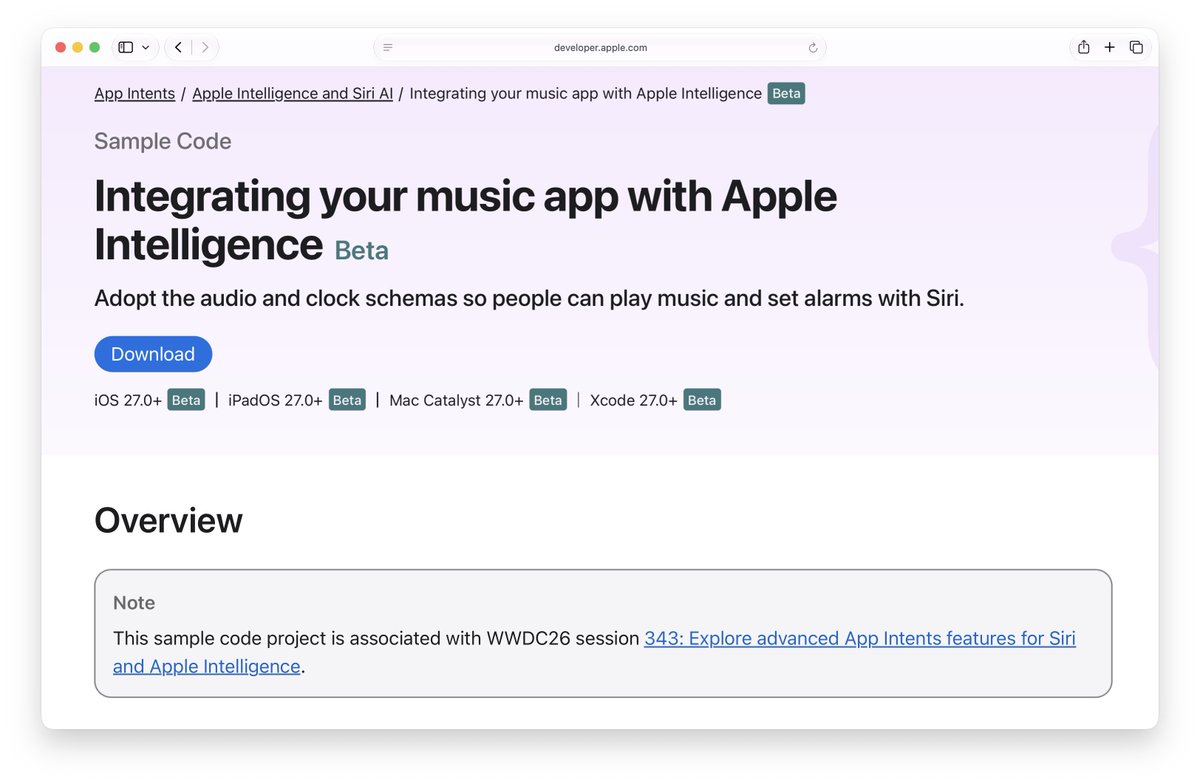Click the Overview heading
Screen dimensions: 1200x784
(x=168, y=520)
